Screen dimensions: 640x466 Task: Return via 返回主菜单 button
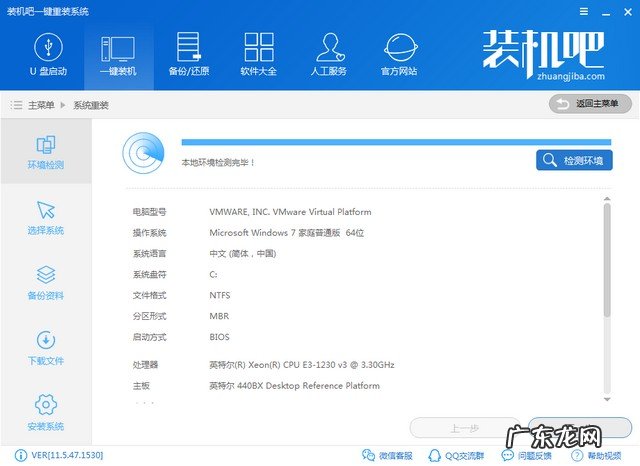click(x=590, y=104)
